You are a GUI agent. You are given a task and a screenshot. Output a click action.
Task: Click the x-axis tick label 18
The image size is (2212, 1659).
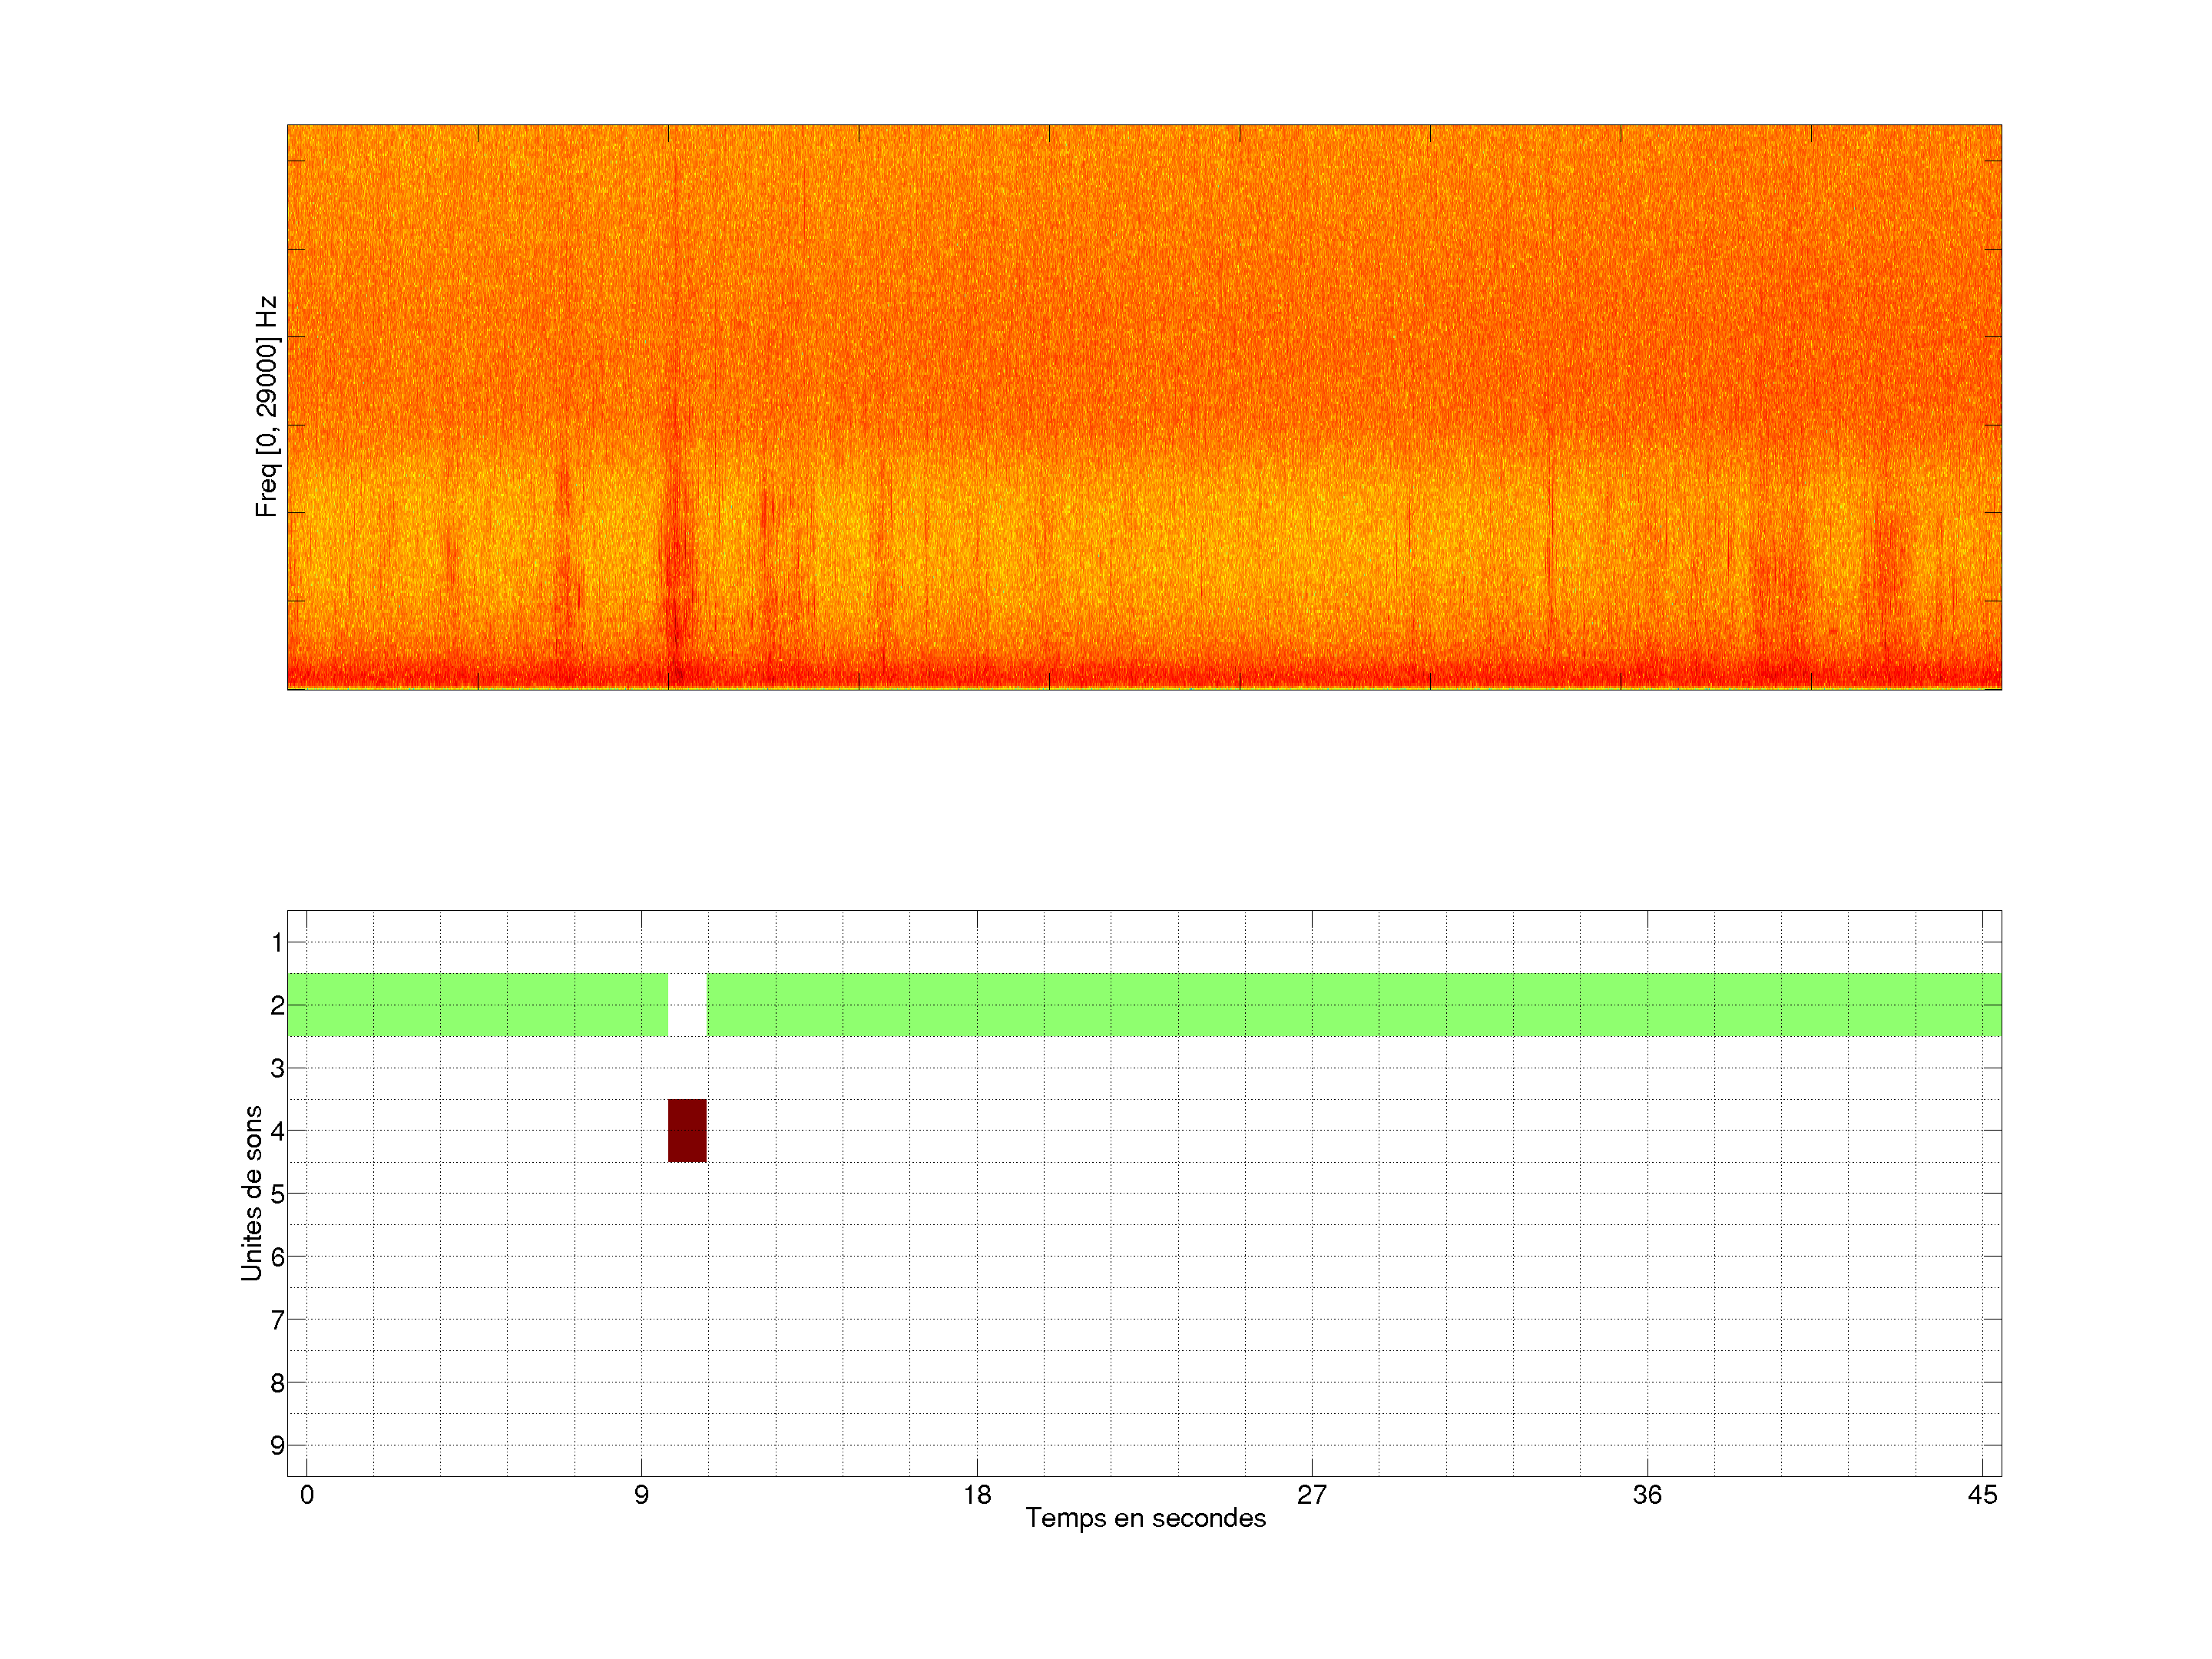coord(977,1495)
